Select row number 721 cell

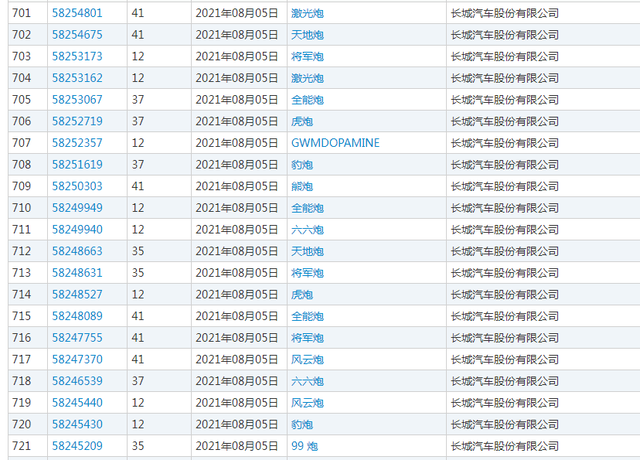[x=28, y=446]
